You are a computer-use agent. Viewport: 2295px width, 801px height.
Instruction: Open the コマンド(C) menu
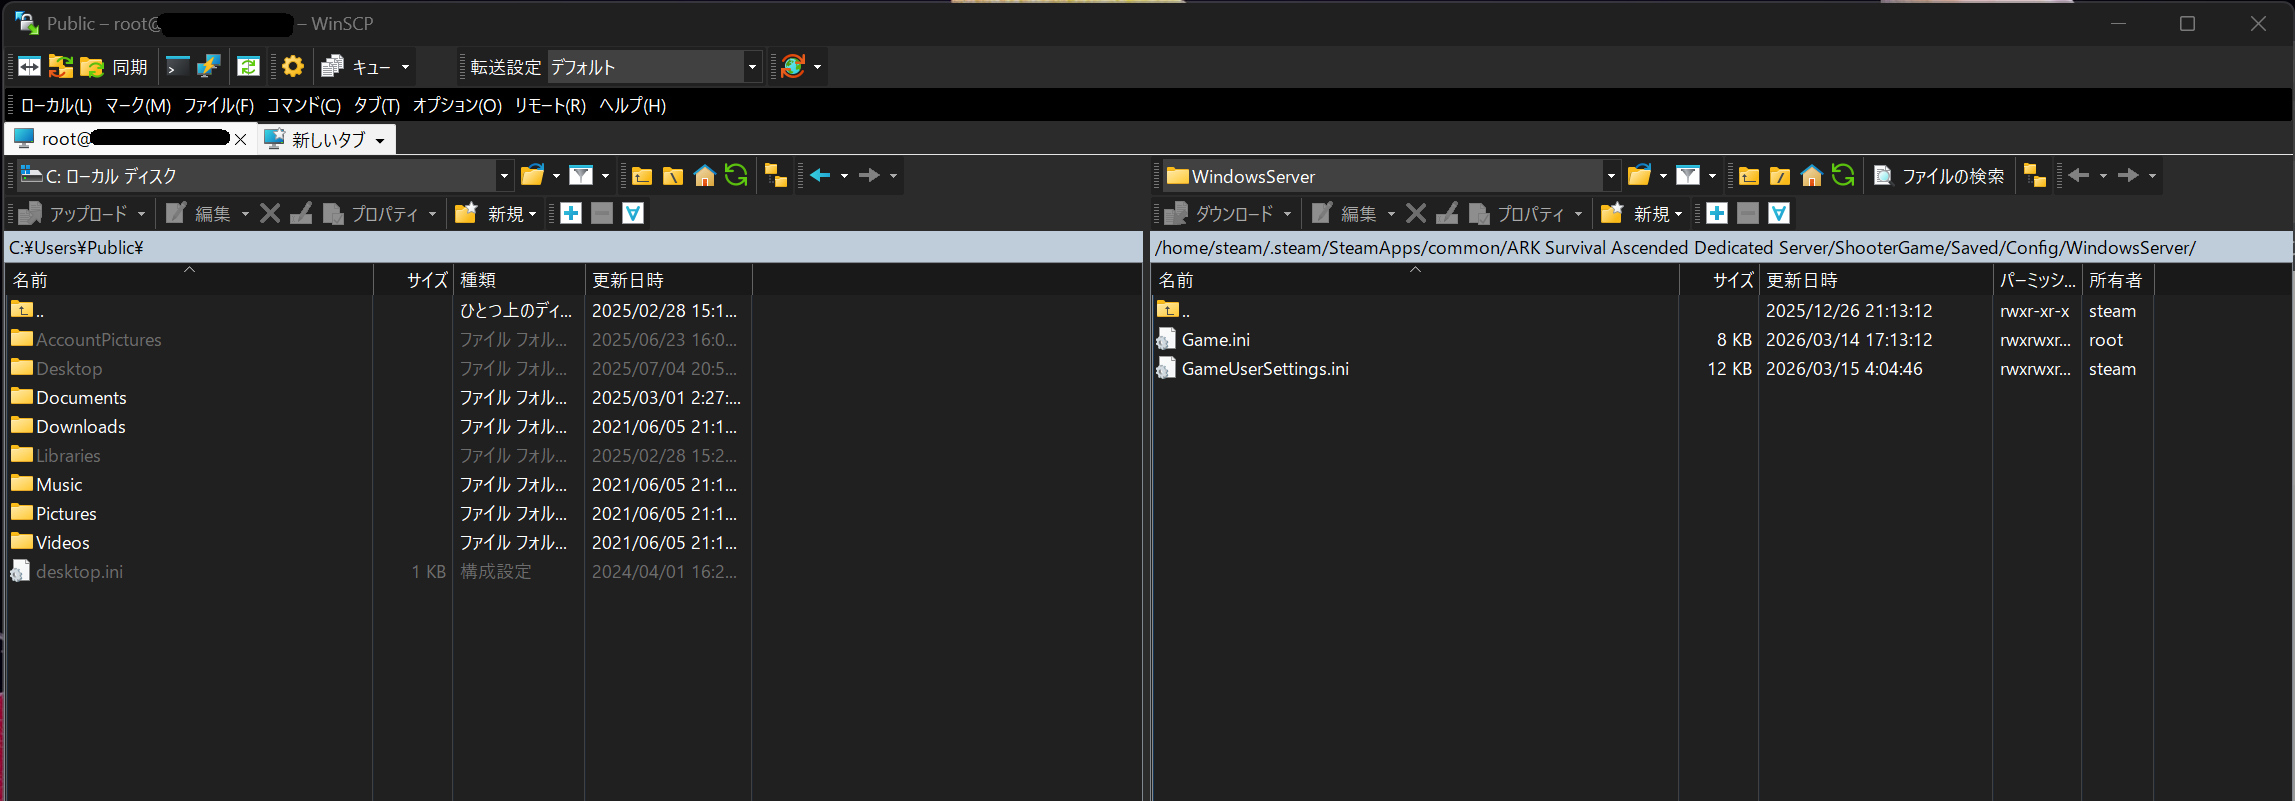(303, 106)
